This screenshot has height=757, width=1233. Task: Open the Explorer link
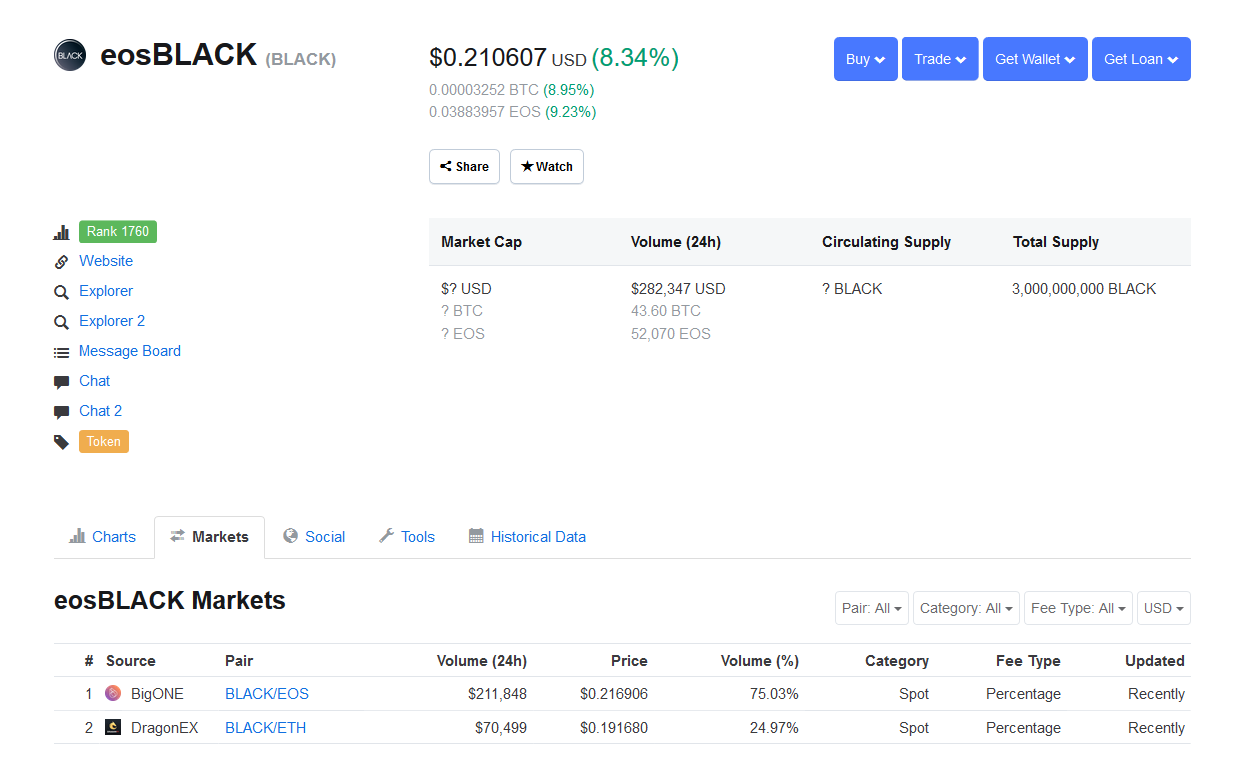tap(106, 291)
